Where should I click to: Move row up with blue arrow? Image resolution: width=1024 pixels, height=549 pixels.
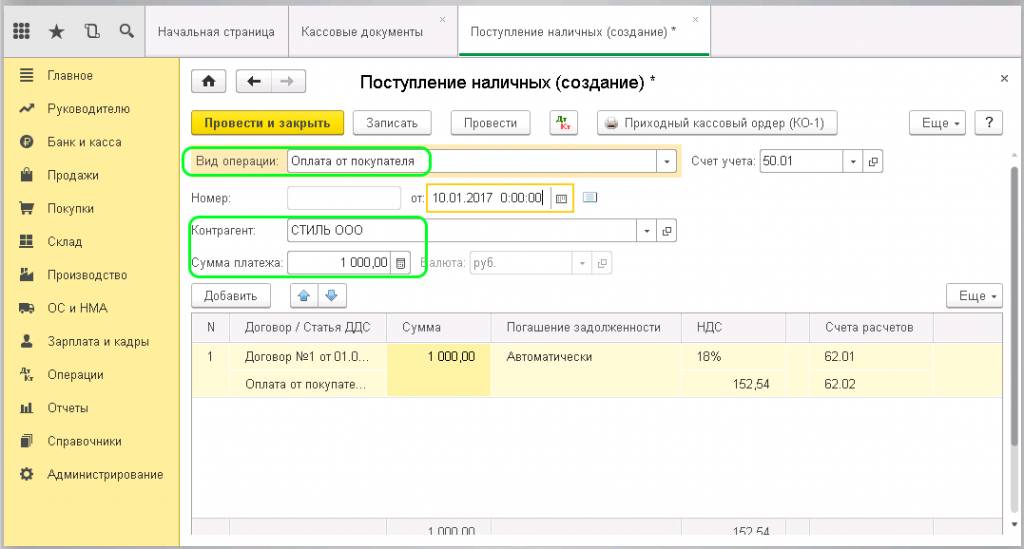tap(304, 296)
